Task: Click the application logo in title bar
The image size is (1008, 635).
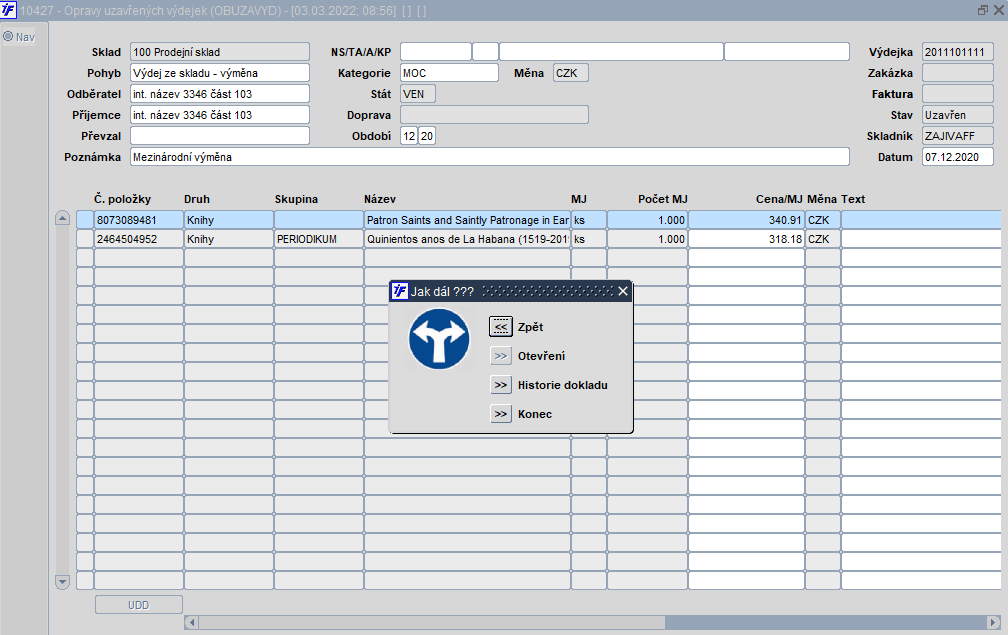Action: coord(8,10)
